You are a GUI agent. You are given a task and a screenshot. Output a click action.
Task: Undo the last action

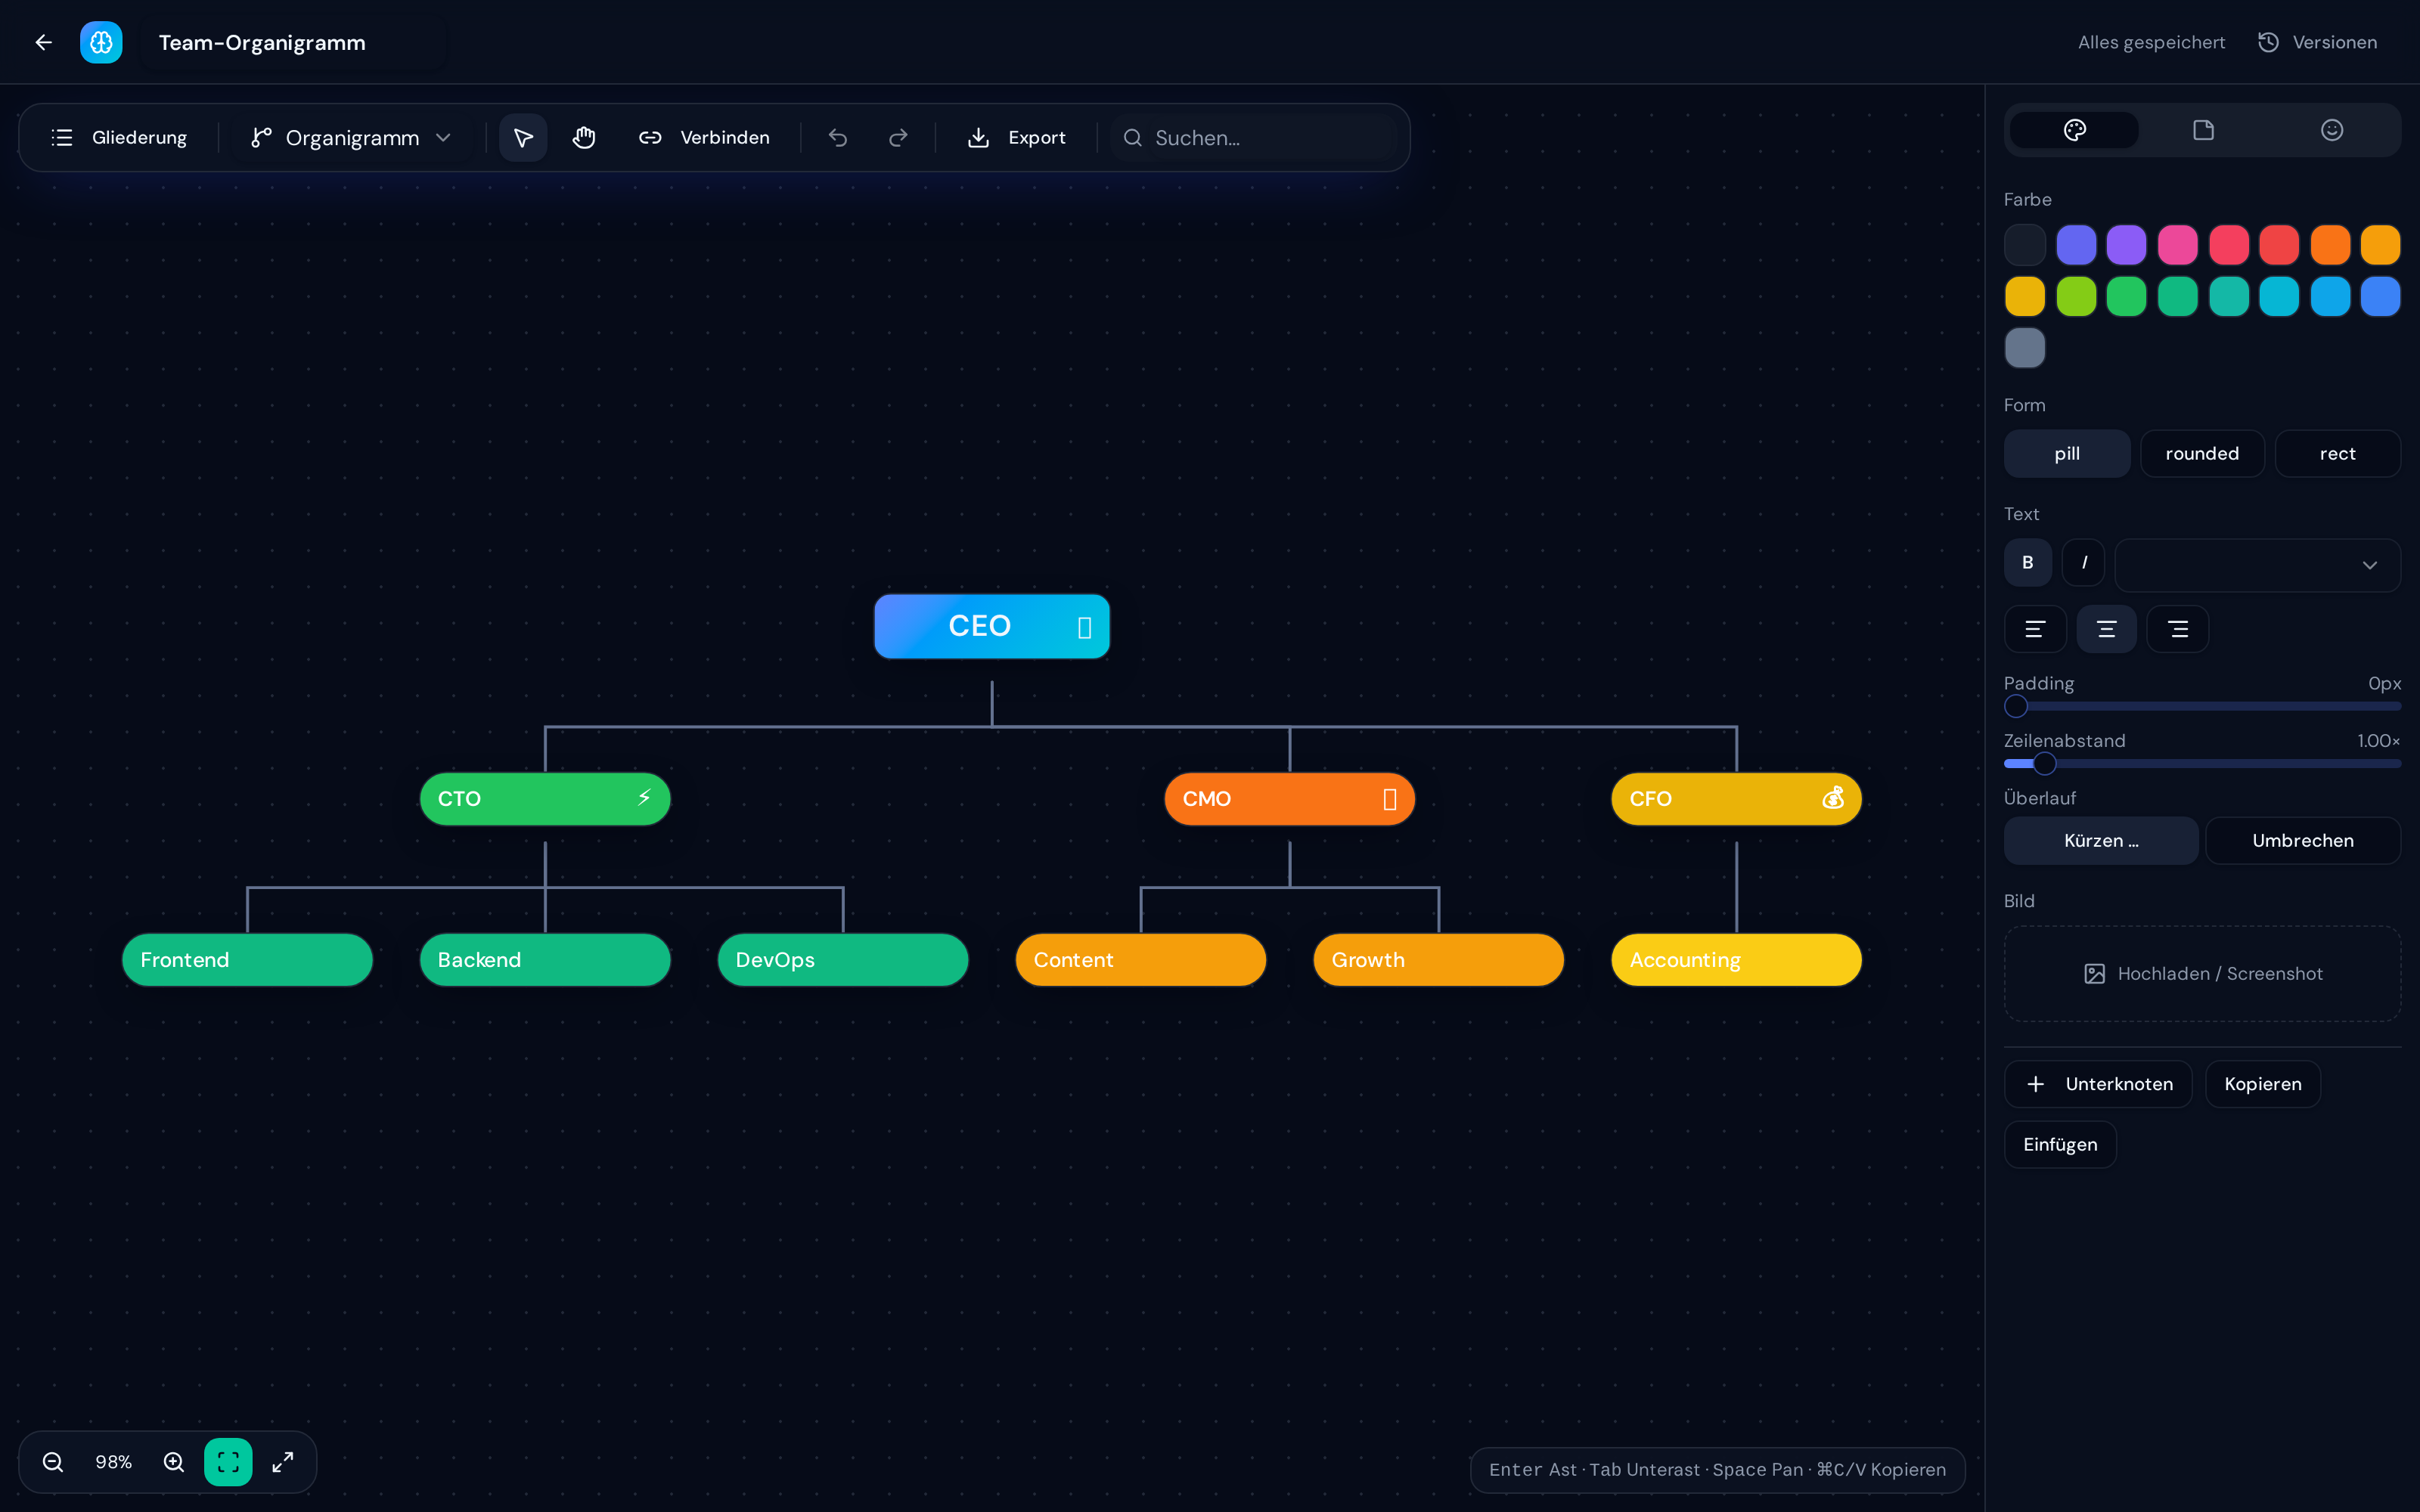(838, 138)
